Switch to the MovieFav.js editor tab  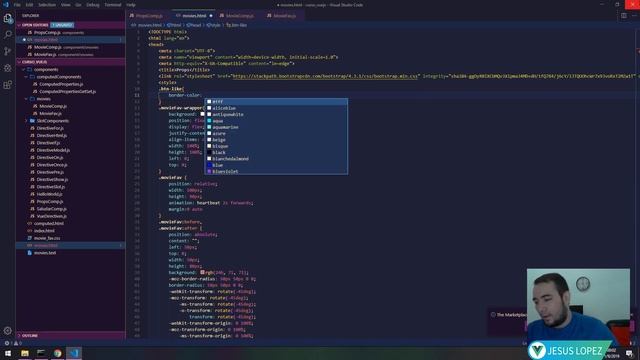[284, 16]
